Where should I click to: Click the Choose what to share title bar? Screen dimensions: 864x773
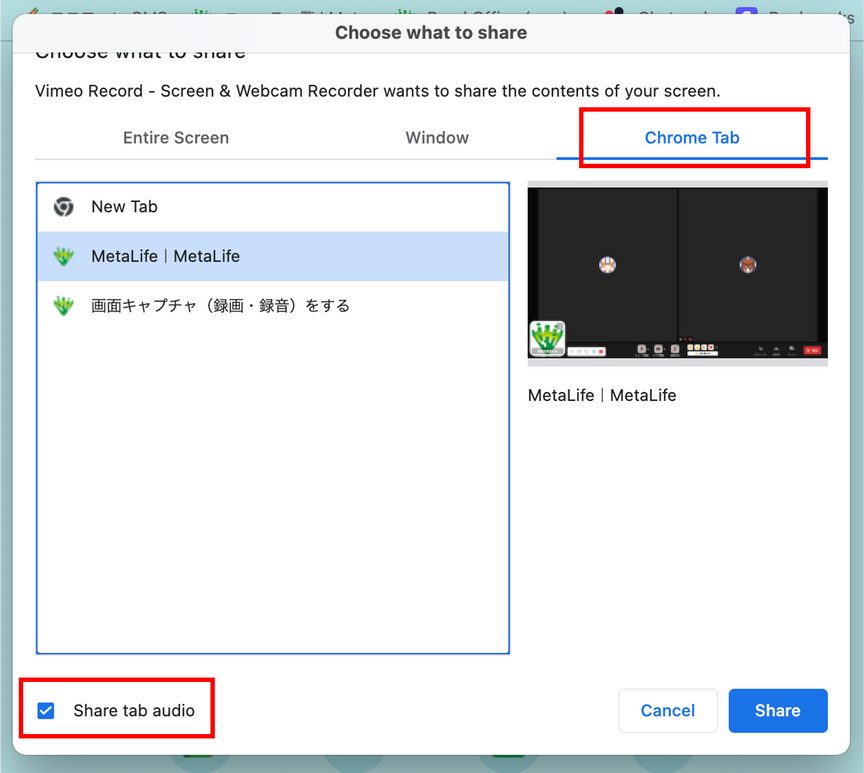tap(431, 33)
